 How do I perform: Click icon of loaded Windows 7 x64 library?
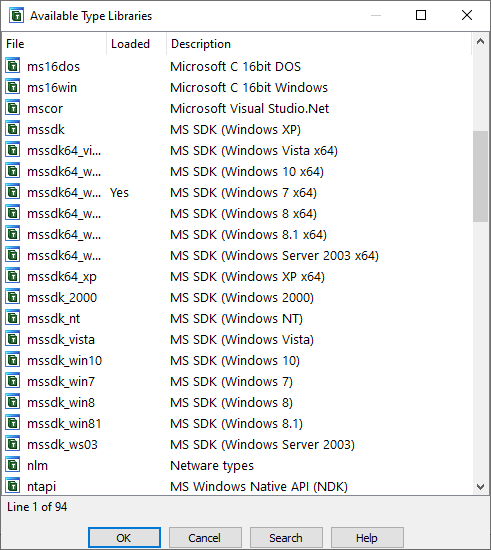click(13, 192)
